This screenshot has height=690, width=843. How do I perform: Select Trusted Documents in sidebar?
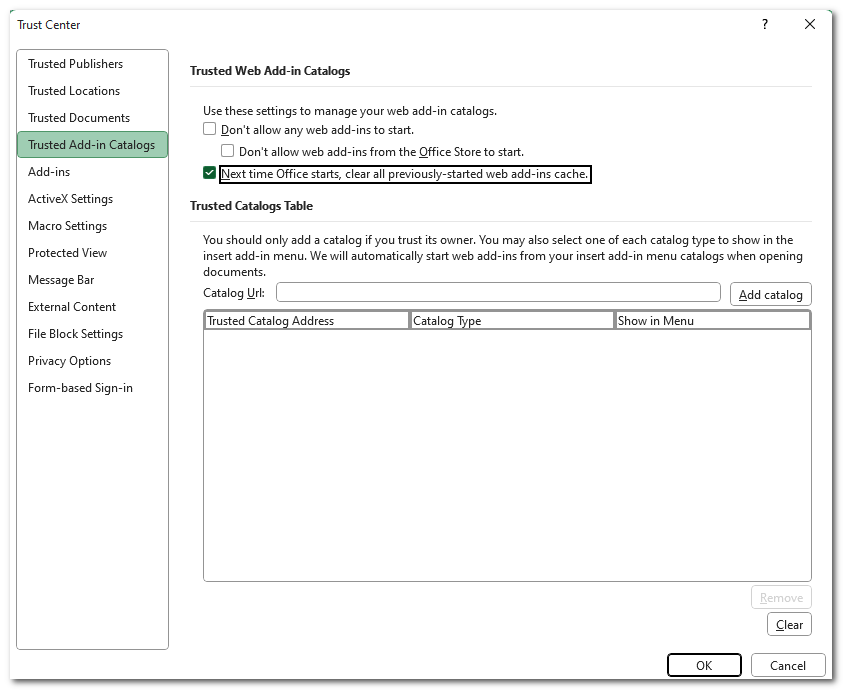pyautogui.click(x=79, y=118)
